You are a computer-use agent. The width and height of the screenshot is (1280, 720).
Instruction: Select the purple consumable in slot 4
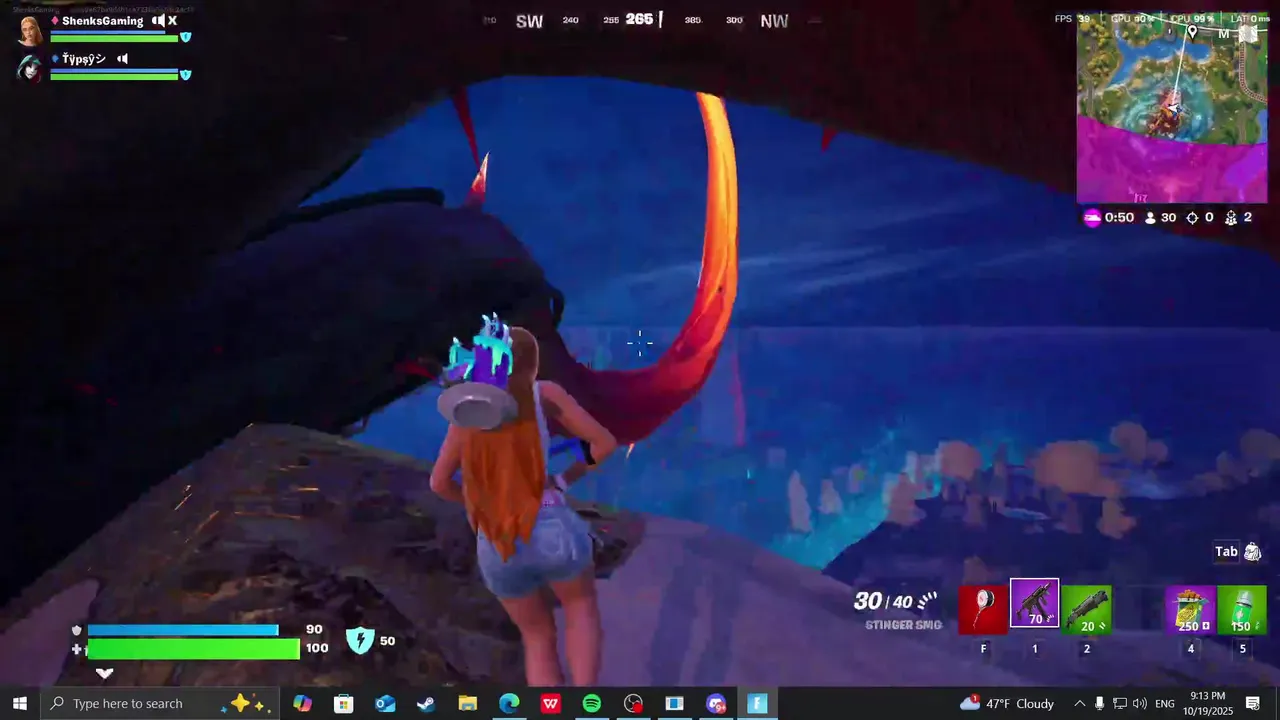tap(1190, 610)
